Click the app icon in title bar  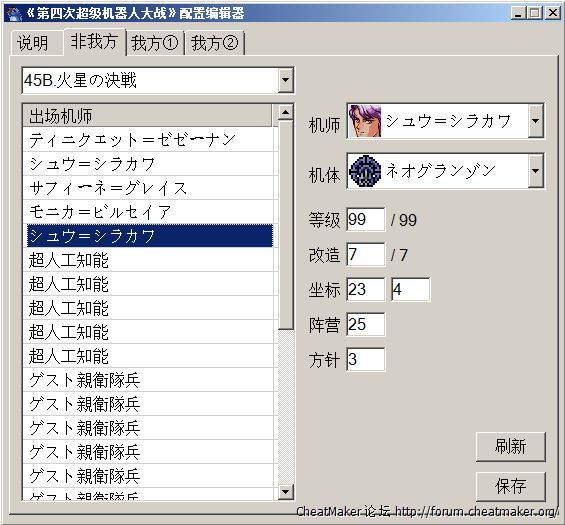pos(14,14)
